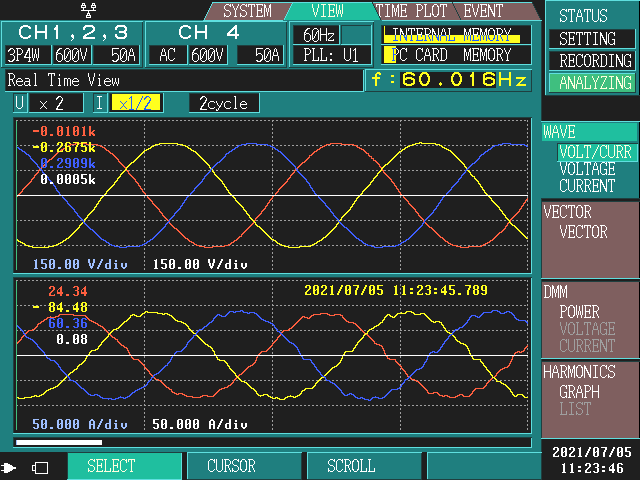This screenshot has height=480, width=640.
Task: Click the PLL: U1 source setting
Action: click(331, 55)
